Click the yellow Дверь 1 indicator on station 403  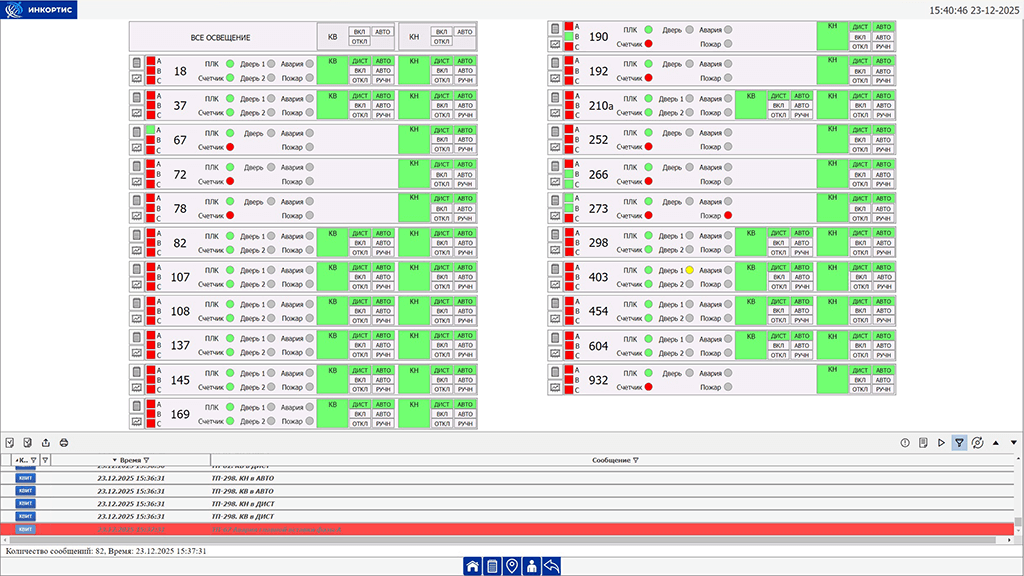[689, 270]
